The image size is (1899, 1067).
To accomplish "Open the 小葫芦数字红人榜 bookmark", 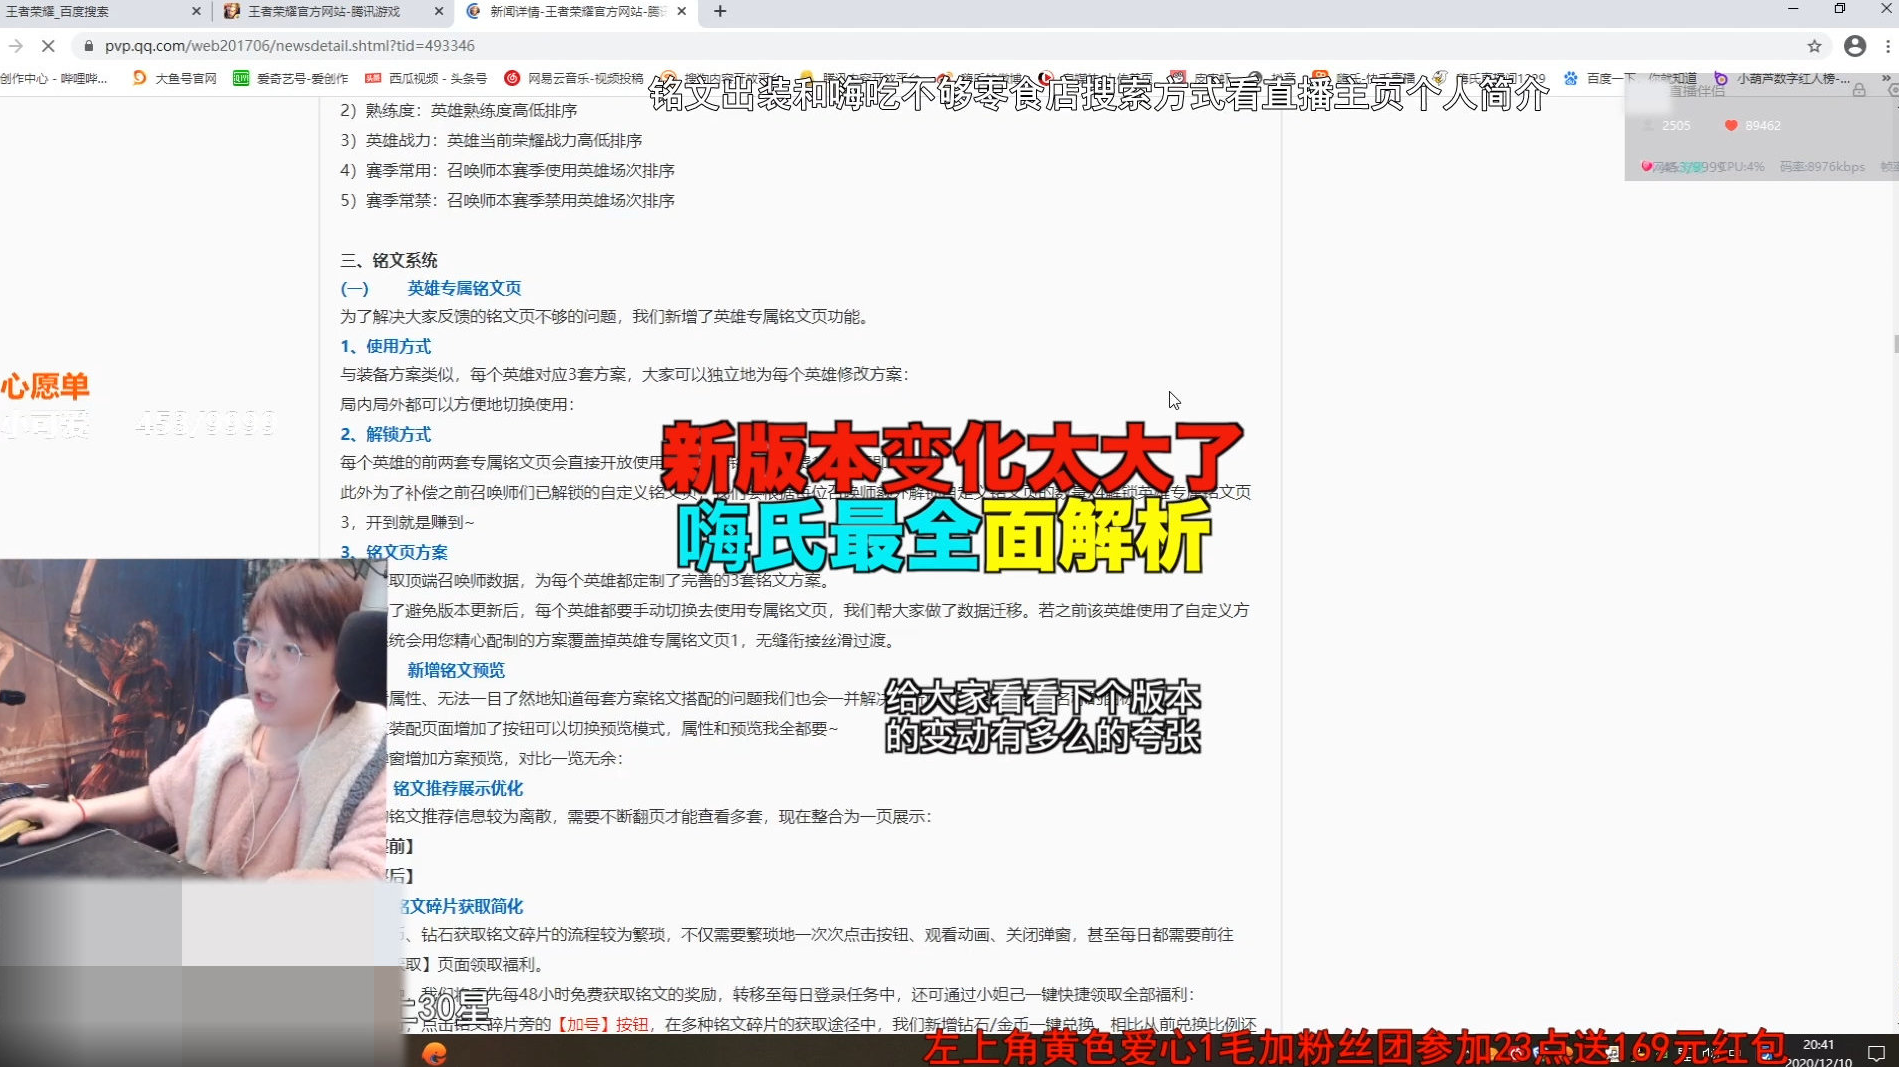I will click(x=1783, y=78).
